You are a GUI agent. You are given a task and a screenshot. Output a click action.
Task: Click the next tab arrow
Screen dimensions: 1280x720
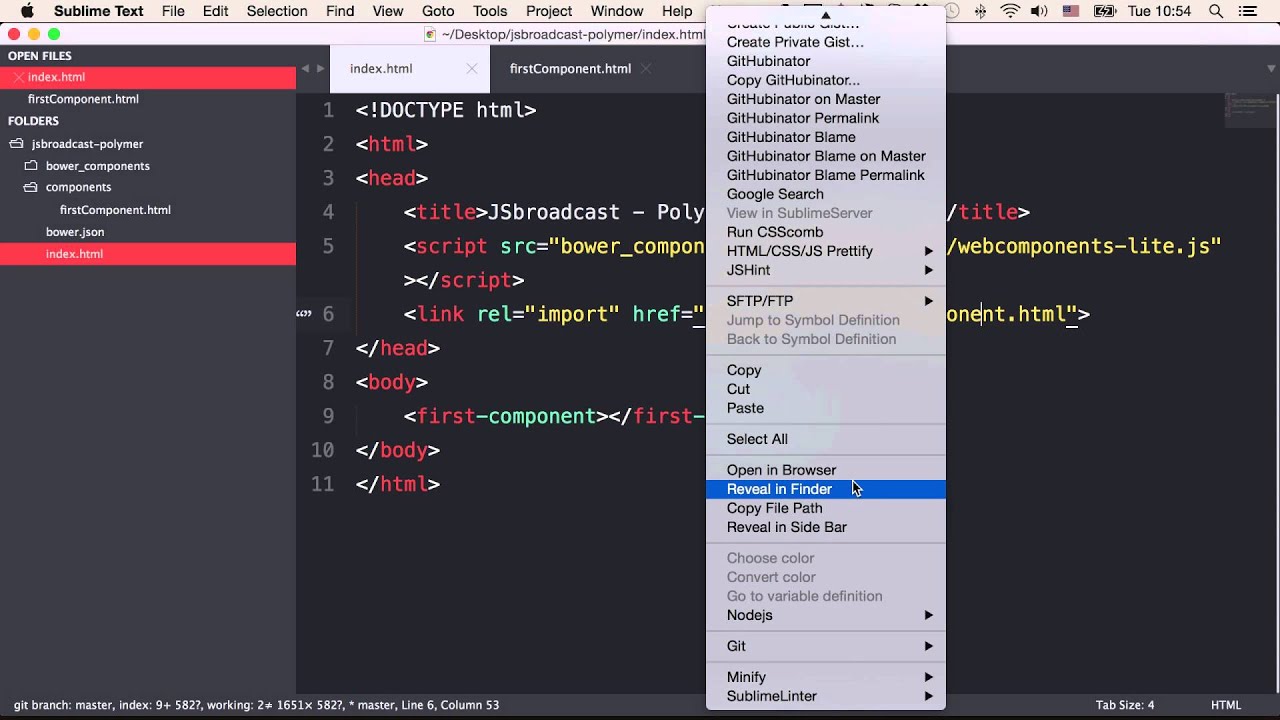(x=320, y=69)
